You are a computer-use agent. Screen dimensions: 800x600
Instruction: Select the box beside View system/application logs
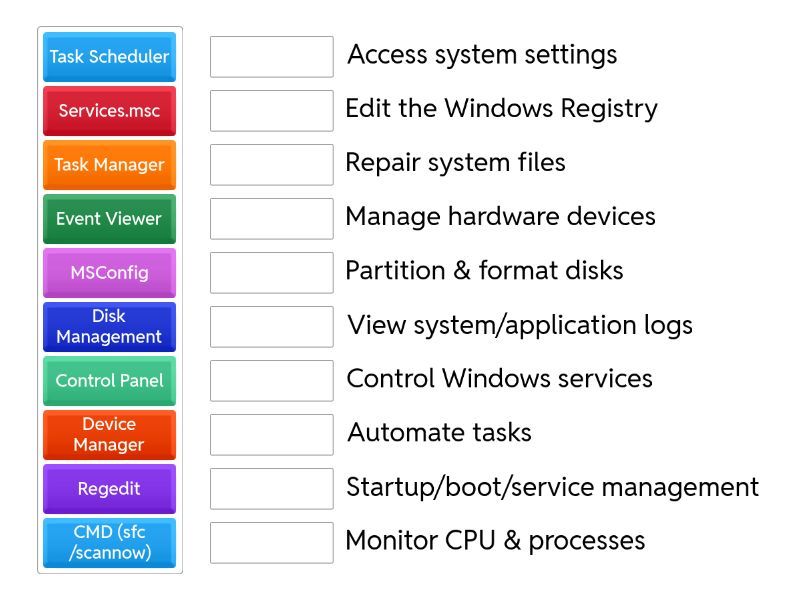click(271, 327)
